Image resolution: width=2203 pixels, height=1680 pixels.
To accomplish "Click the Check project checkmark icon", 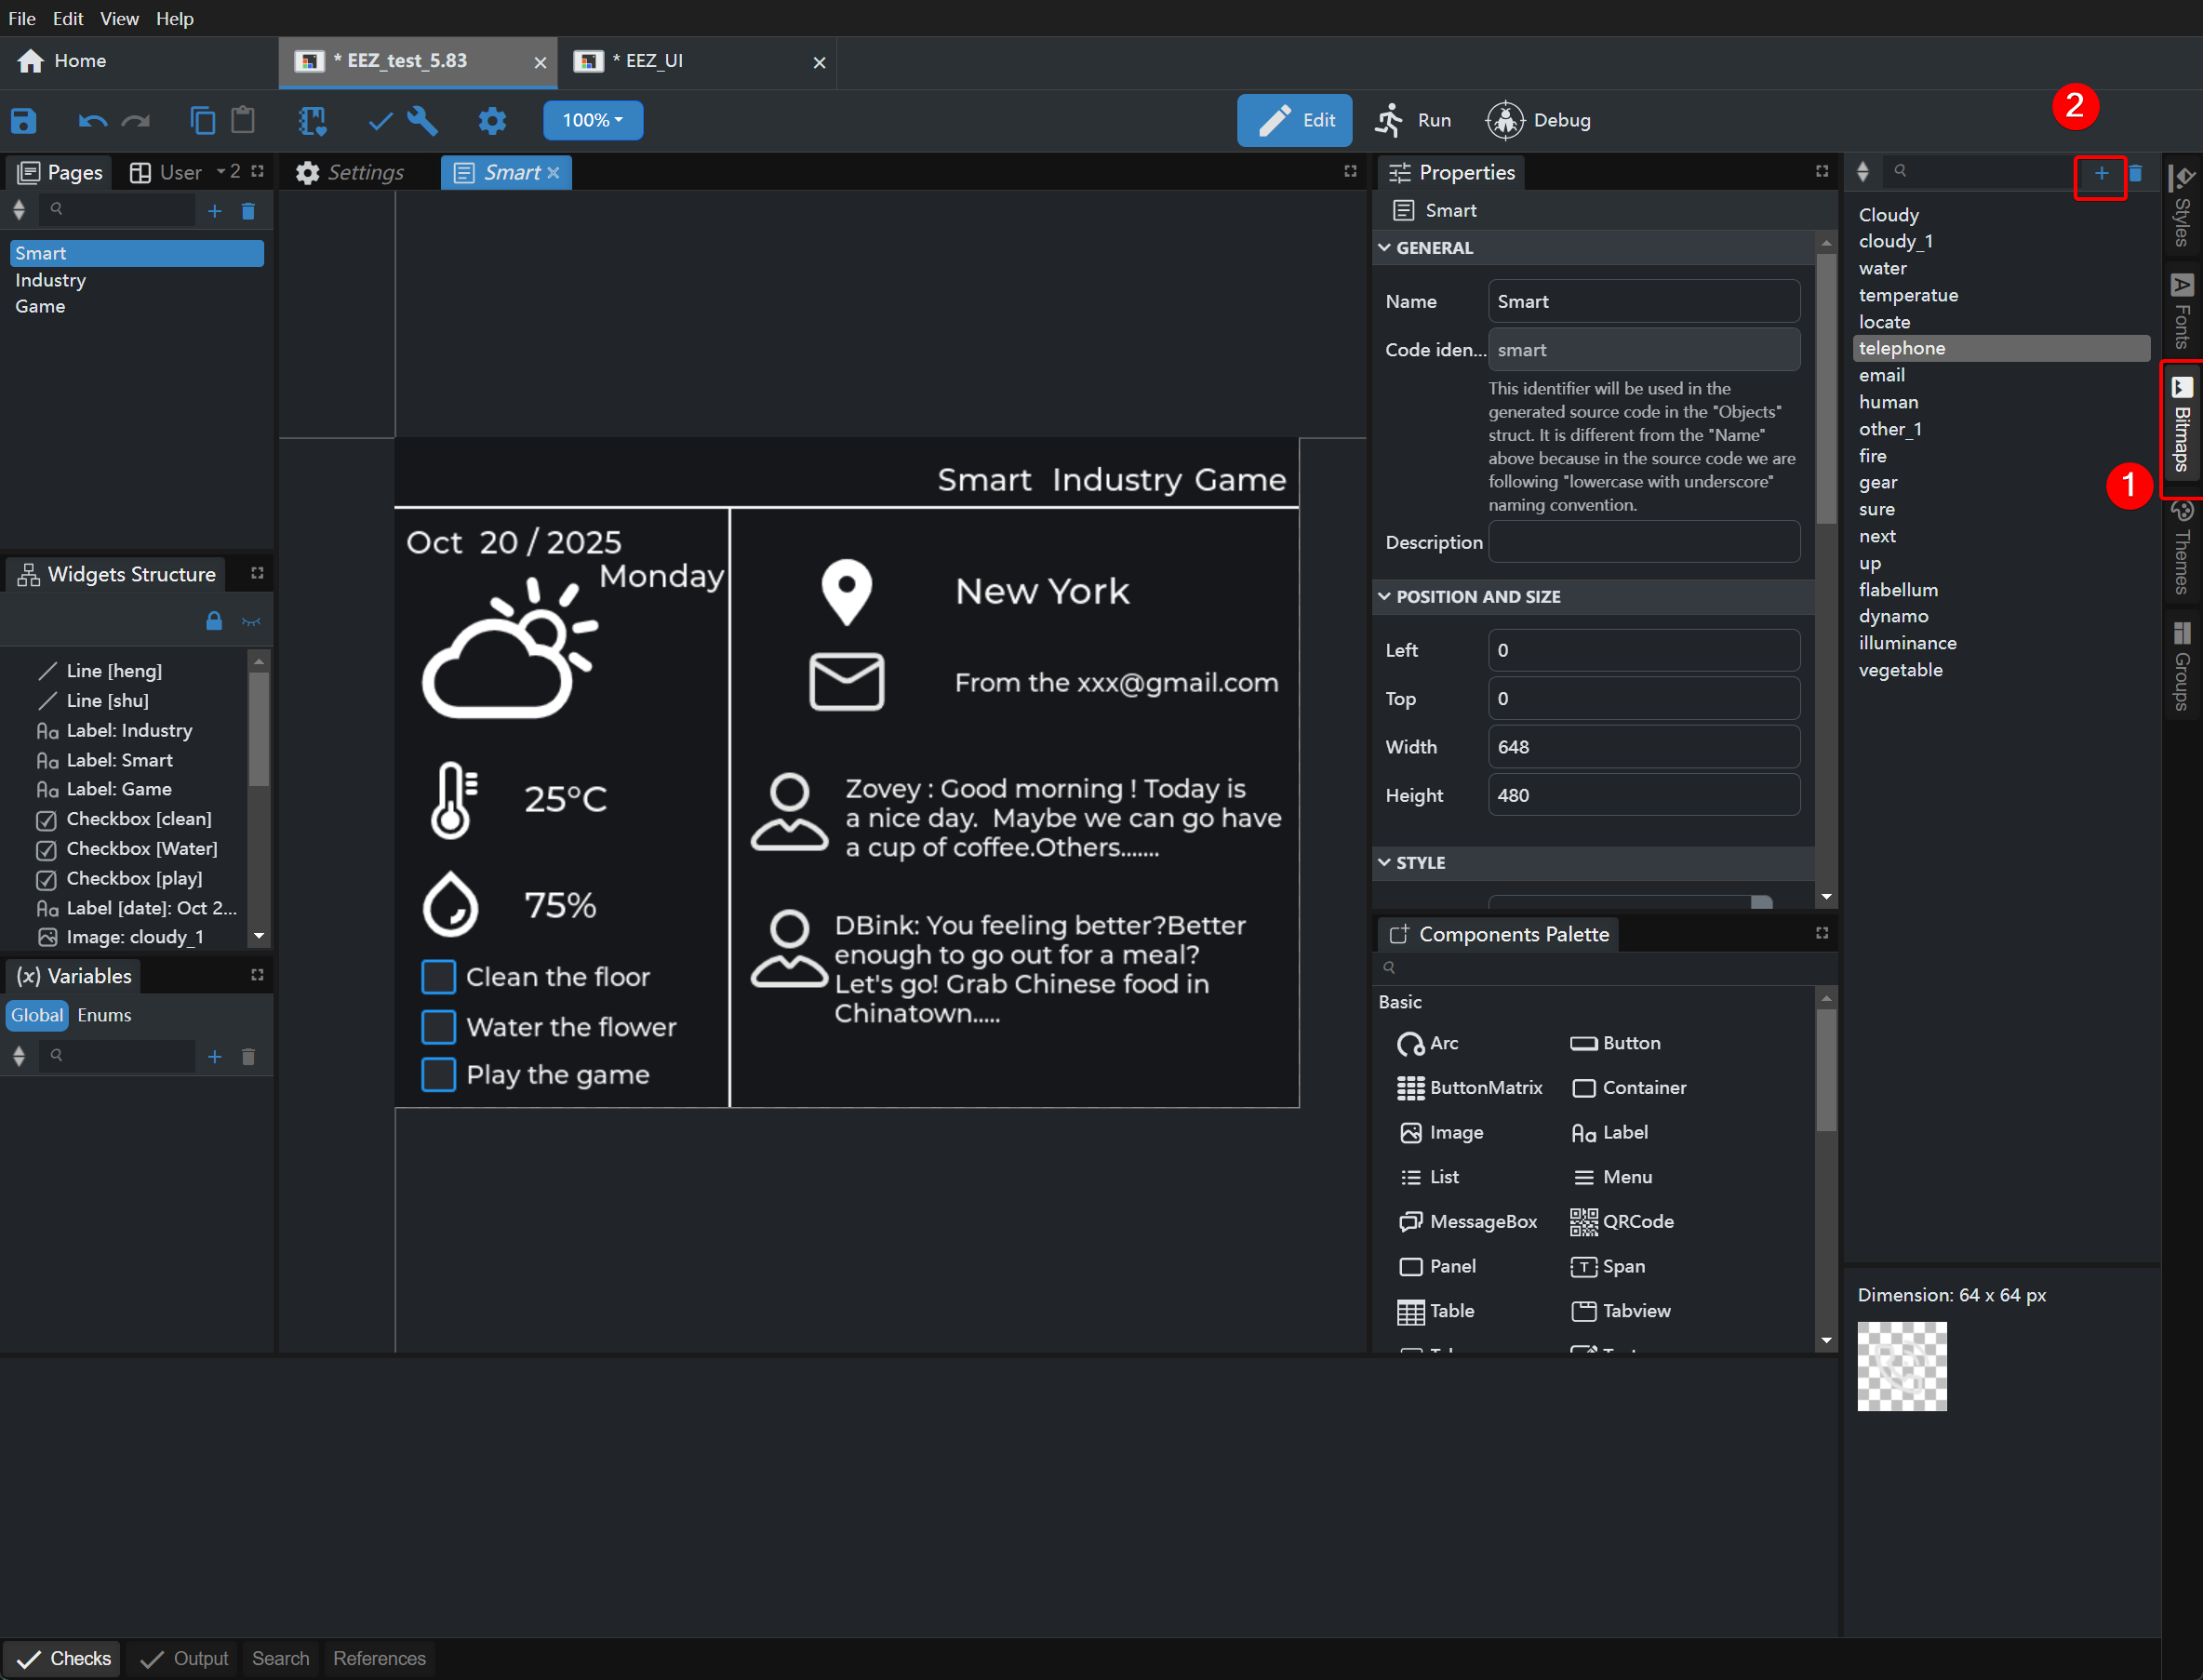I will click(380, 121).
